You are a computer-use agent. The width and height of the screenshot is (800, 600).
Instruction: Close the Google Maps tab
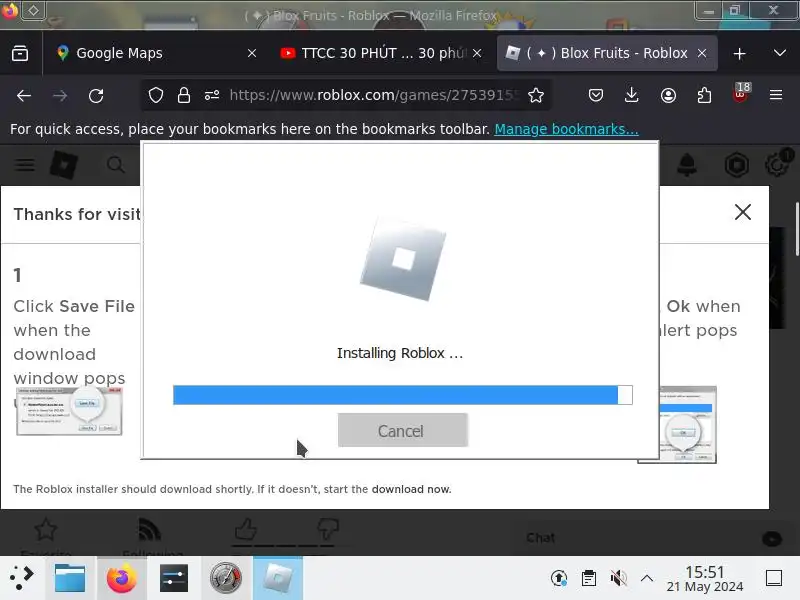click(252, 53)
